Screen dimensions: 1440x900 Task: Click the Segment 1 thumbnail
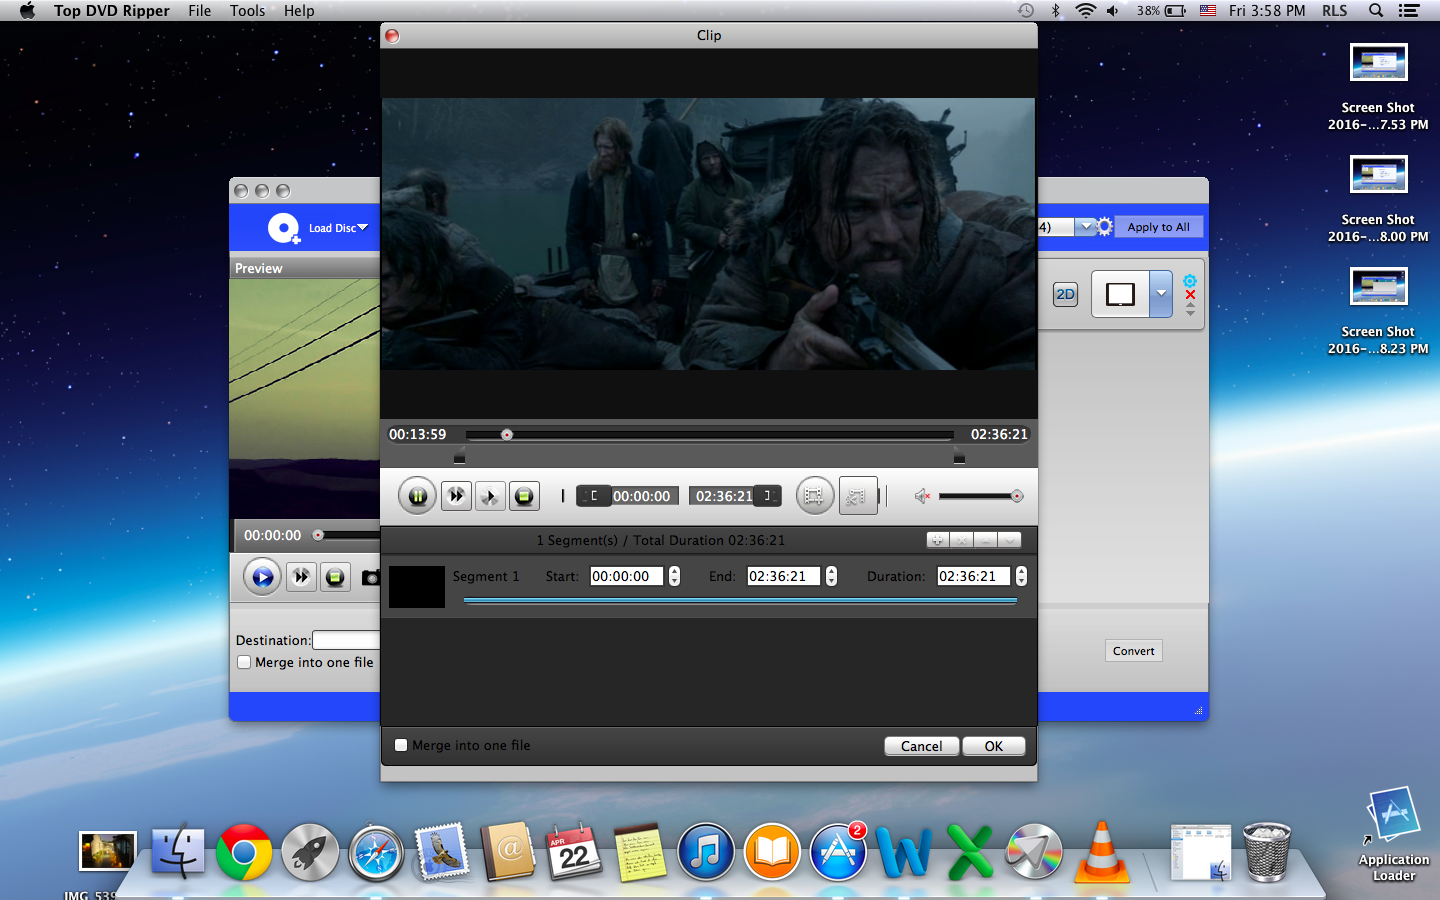click(x=416, y=586)
